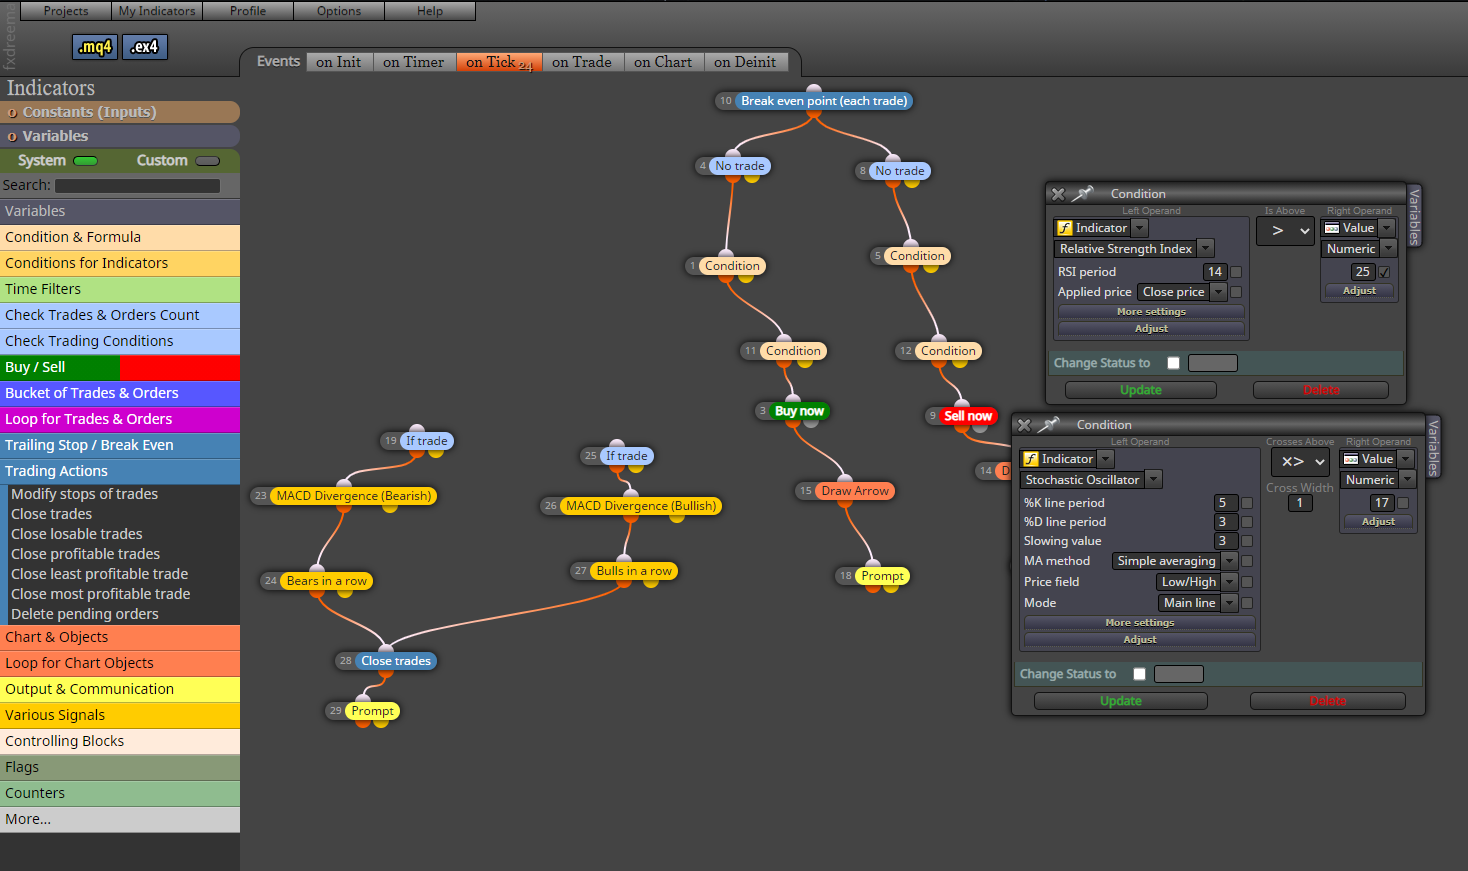Open Numeric dropdown in RSI Condition panel

tap(1359, 249)
